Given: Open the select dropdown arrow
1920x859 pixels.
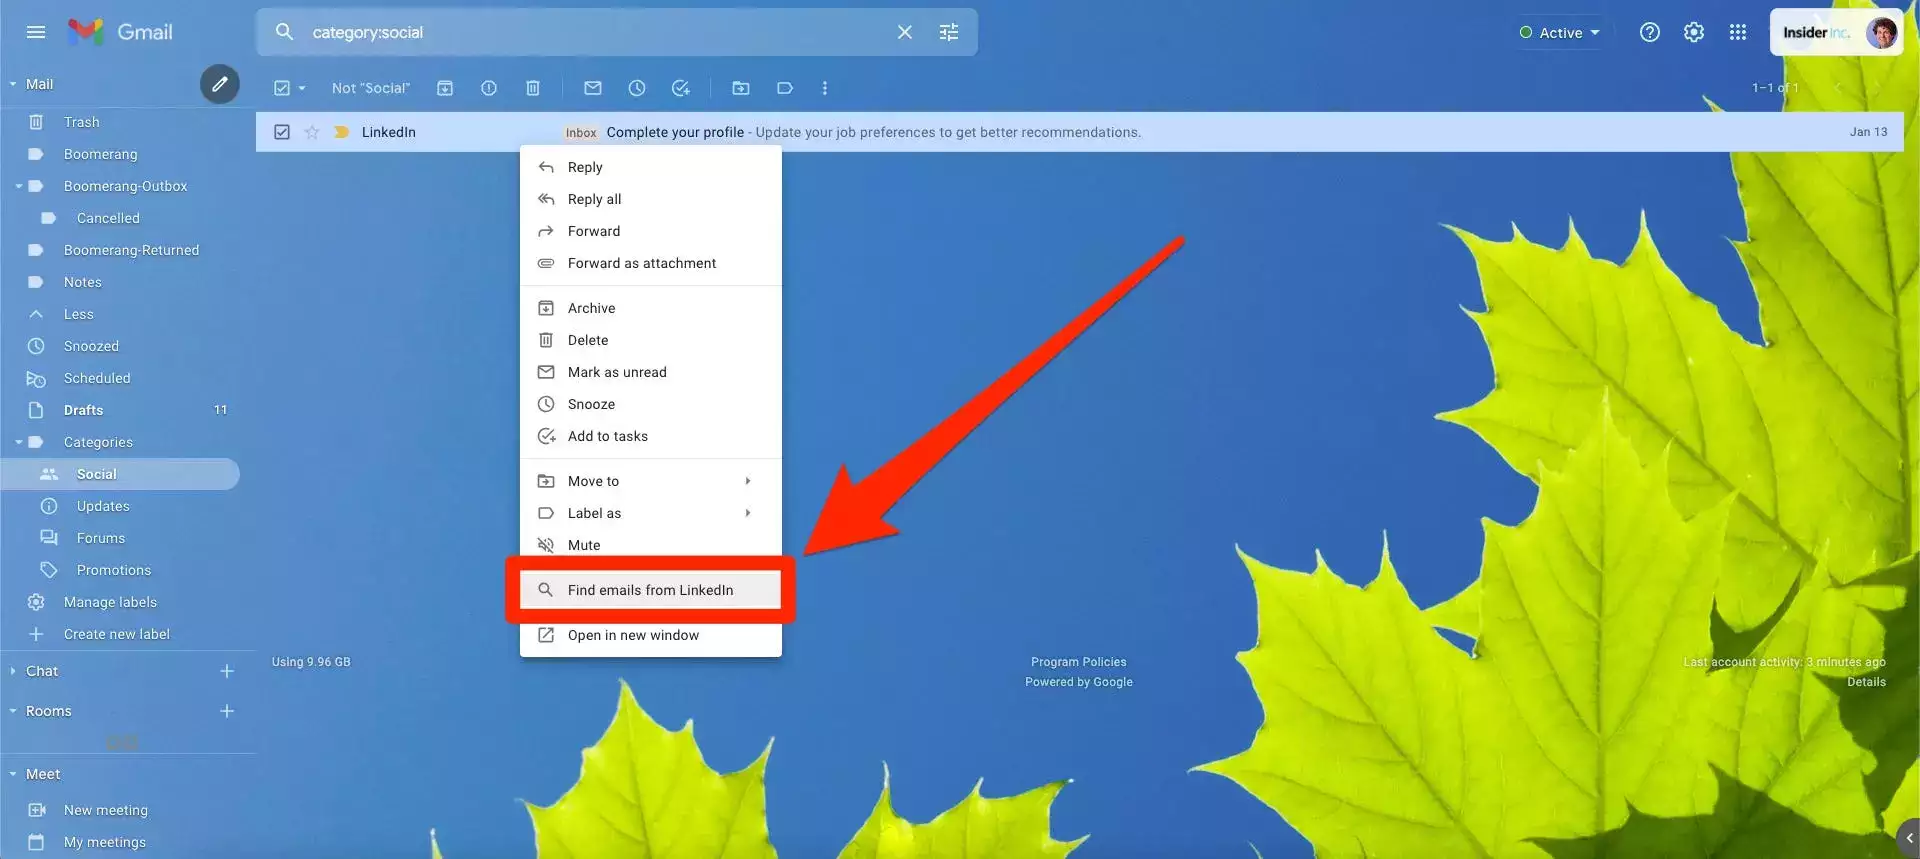Looking at the screenshot, I should 302,88.
